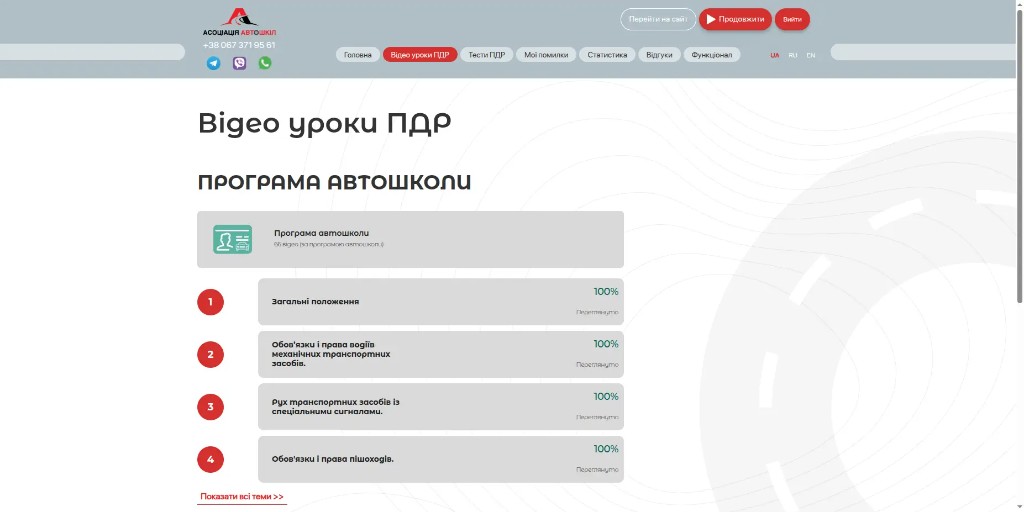Click the driver license program icon
This screenshot has height=512, width=1024.
(232, 239)
